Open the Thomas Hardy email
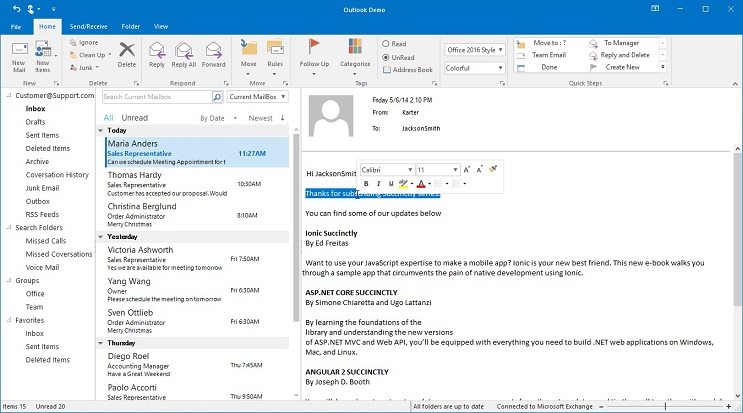The height and width of the screenshot is (413, 743). coord(195,184)
